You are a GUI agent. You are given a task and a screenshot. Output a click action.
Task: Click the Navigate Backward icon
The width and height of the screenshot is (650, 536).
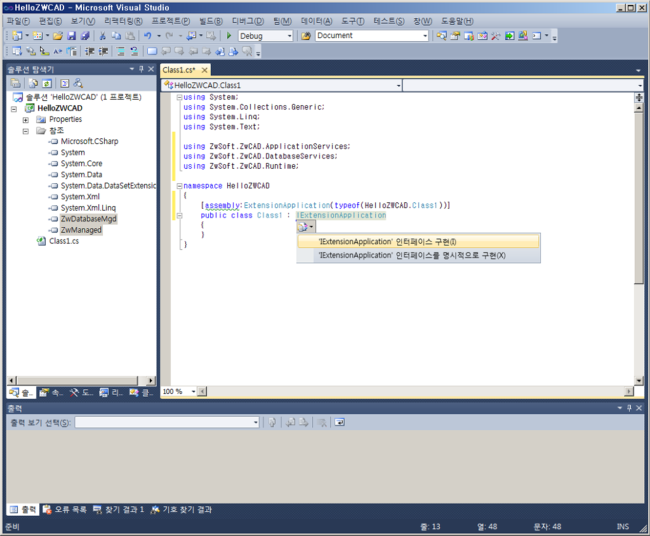pyautogui.click(x=191, y=36)
